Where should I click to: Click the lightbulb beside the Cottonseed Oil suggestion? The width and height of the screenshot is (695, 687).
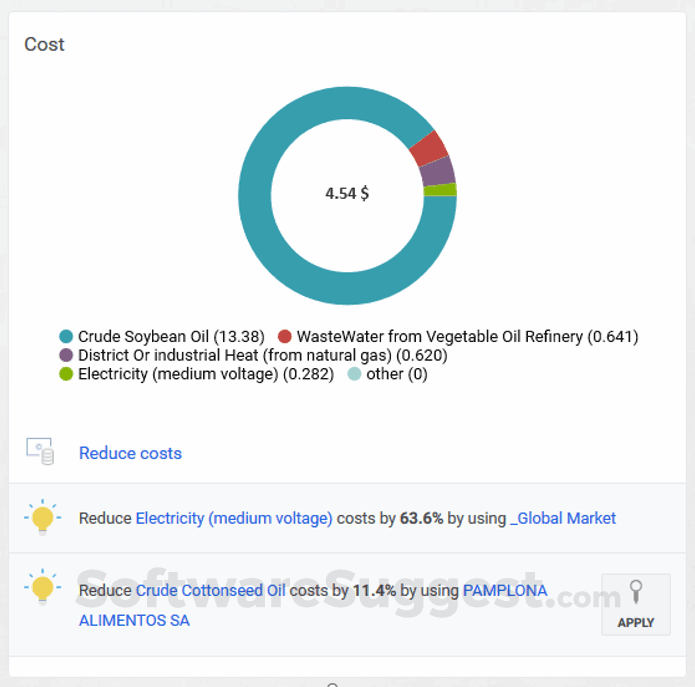coord(42,589)
